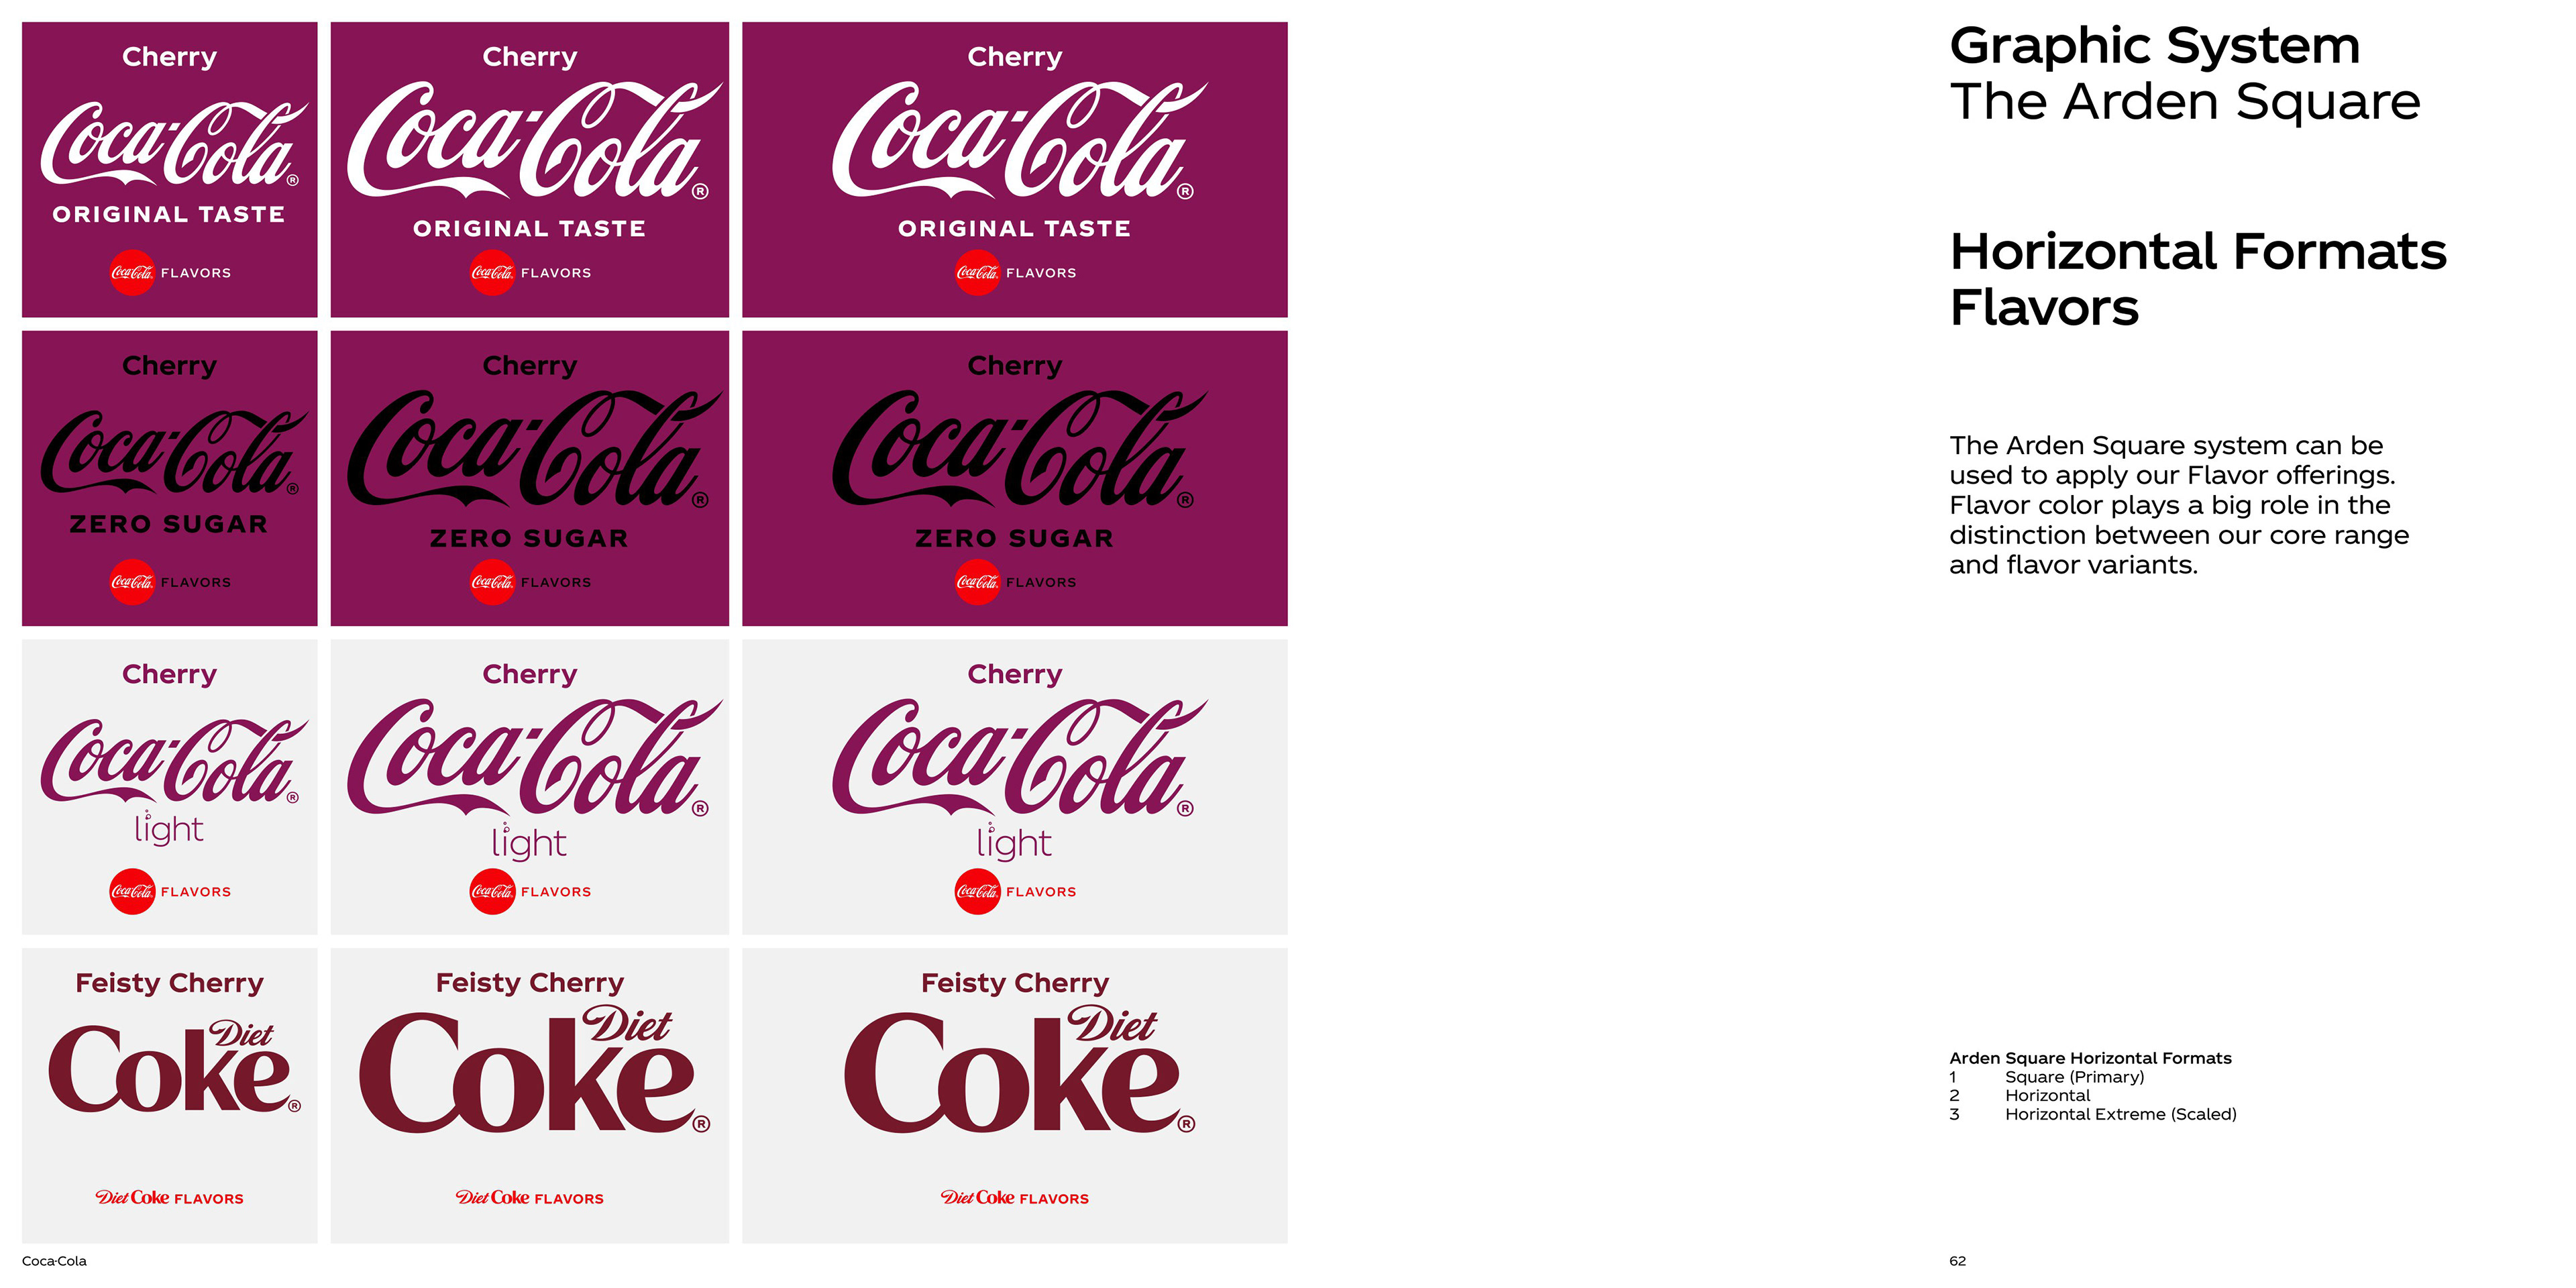Click the horizontal Cherry Zero Sugar tile
This screenshot has height=1288, width=2576.
[529, 478]
